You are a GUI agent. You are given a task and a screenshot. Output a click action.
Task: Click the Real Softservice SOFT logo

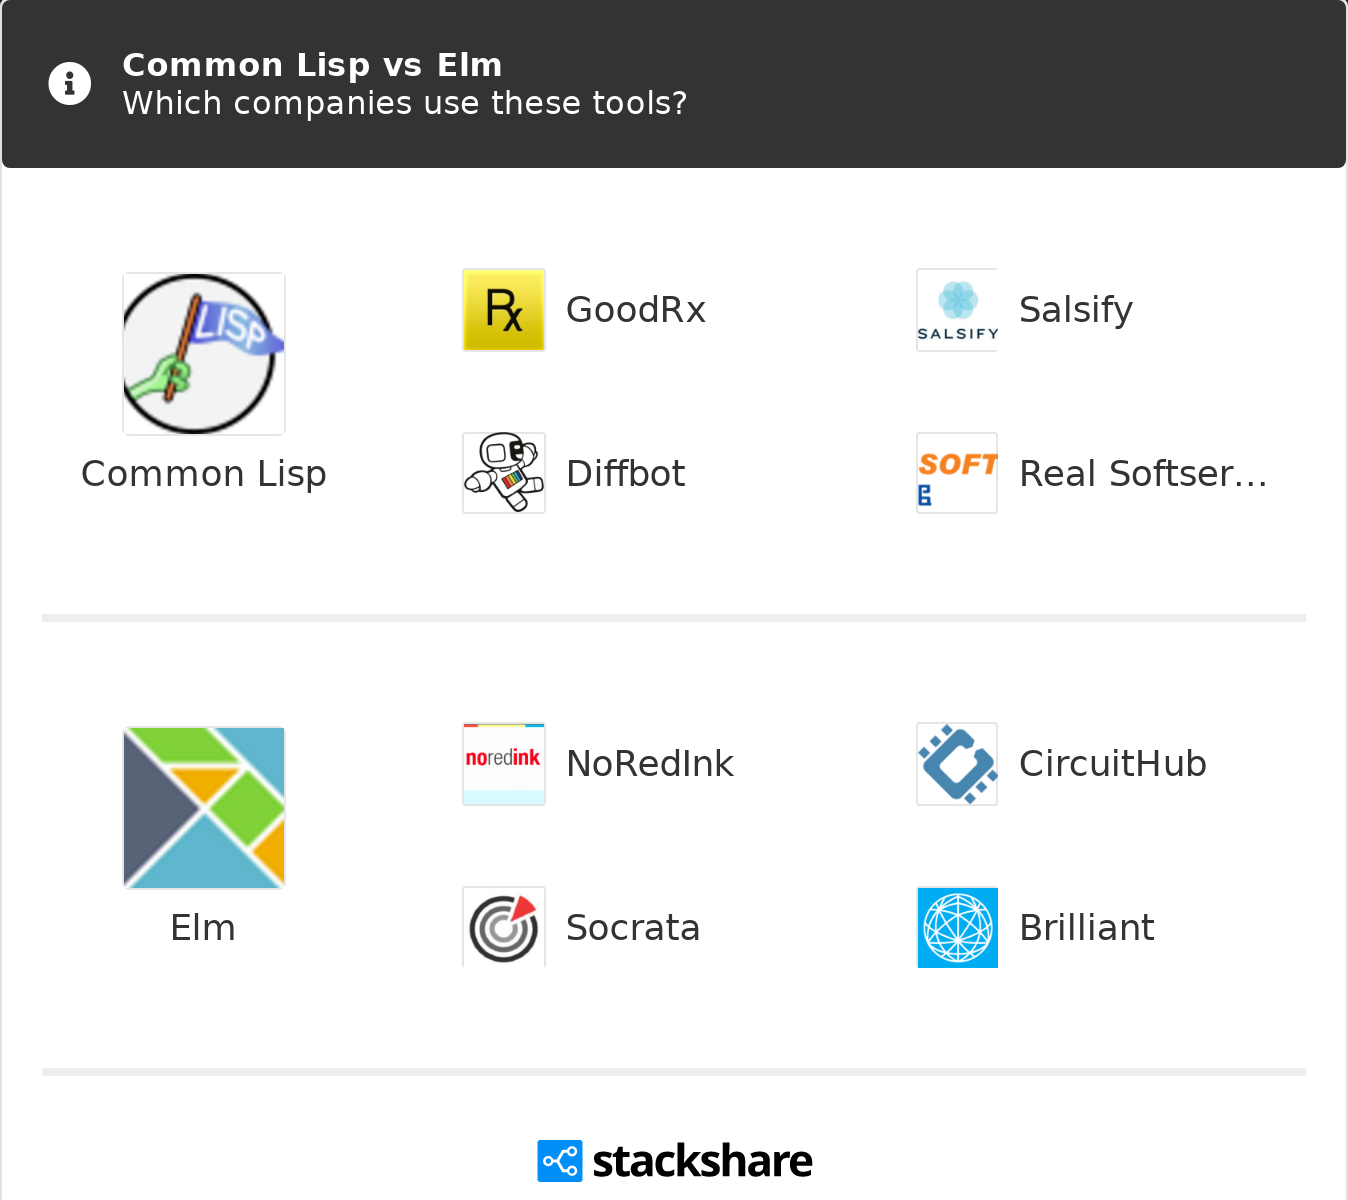tap(957, 473)
